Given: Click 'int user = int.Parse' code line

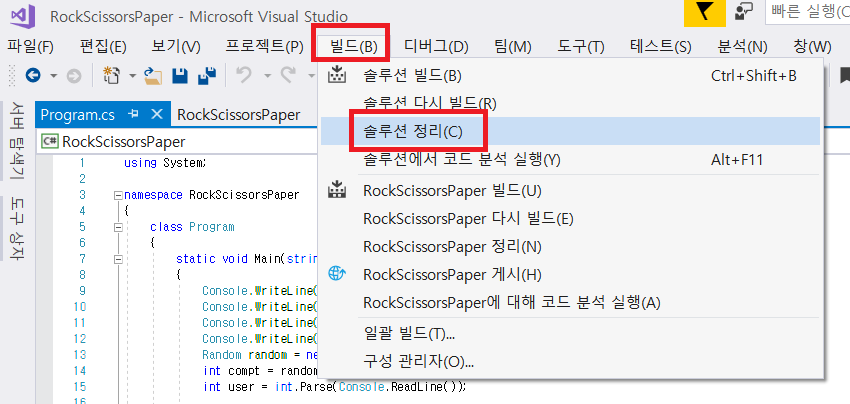Looking at the screenshot, I should 334,387.
